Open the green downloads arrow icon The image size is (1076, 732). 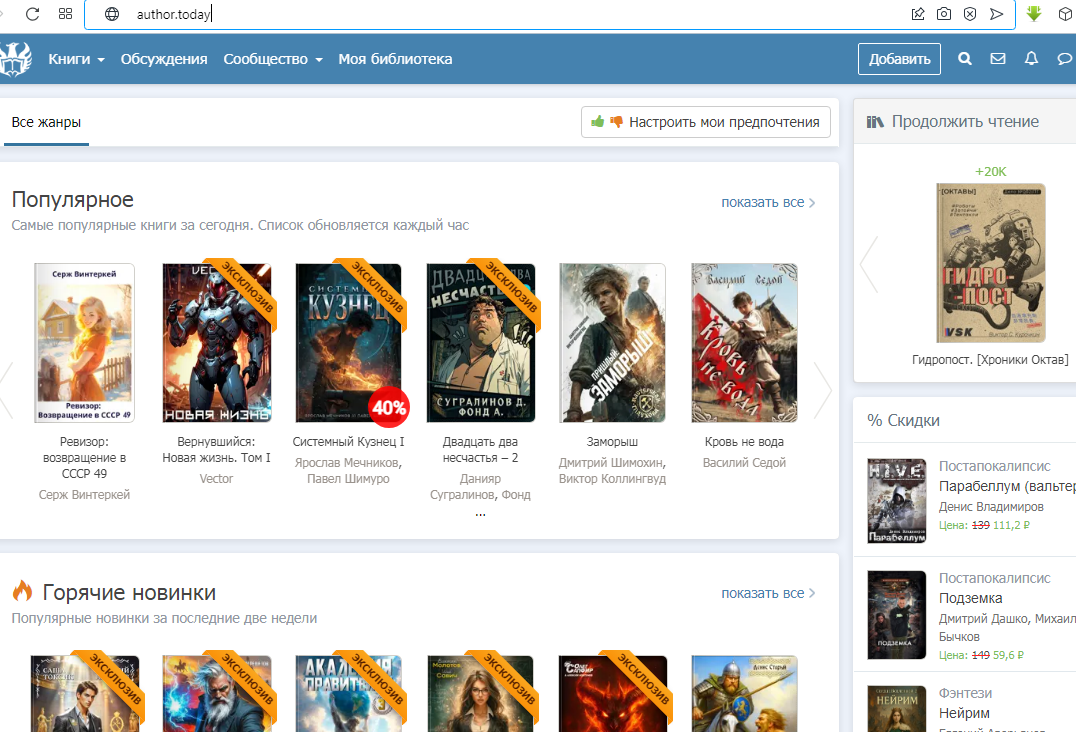(x=1033, y=13)
